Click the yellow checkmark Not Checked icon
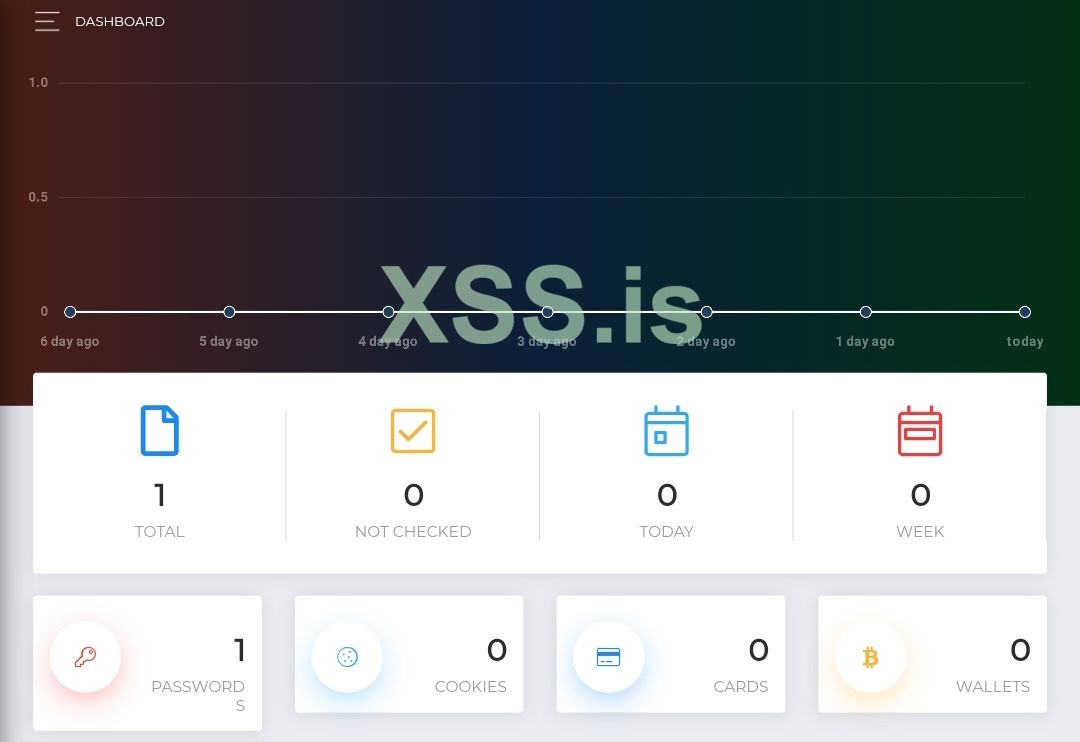This screenshot has height=742, width=1080. pos(413,431)
